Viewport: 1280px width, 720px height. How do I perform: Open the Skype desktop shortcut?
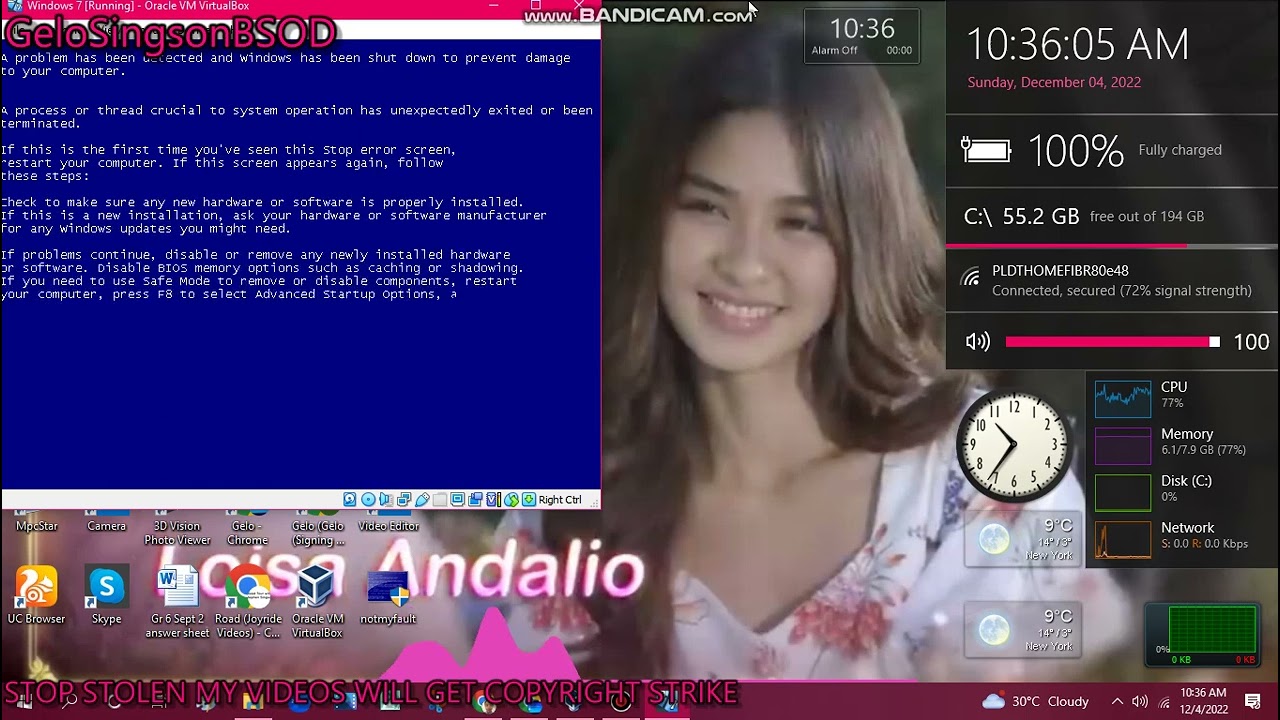[x=106, y=595]
